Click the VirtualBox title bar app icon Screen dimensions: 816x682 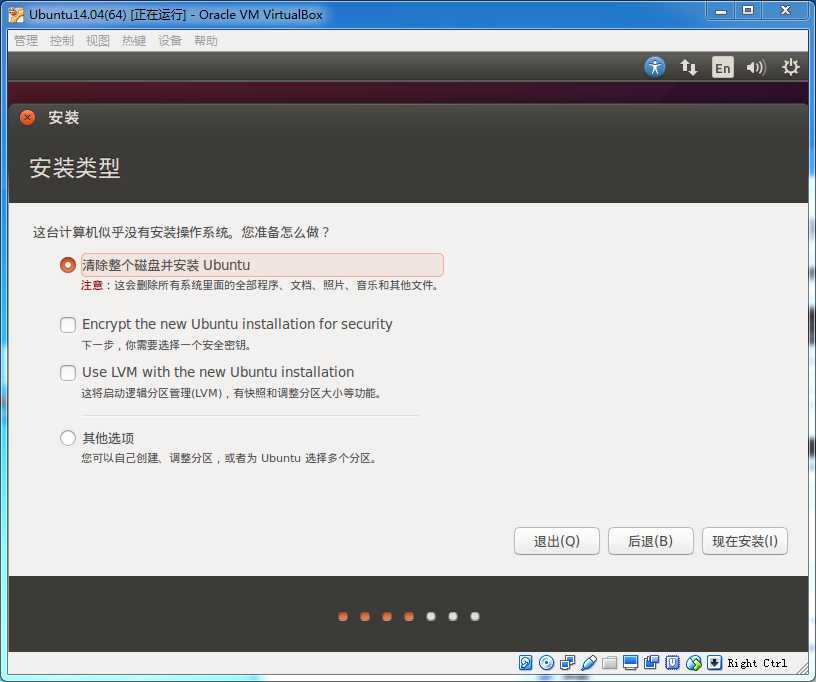click(16, 15)
